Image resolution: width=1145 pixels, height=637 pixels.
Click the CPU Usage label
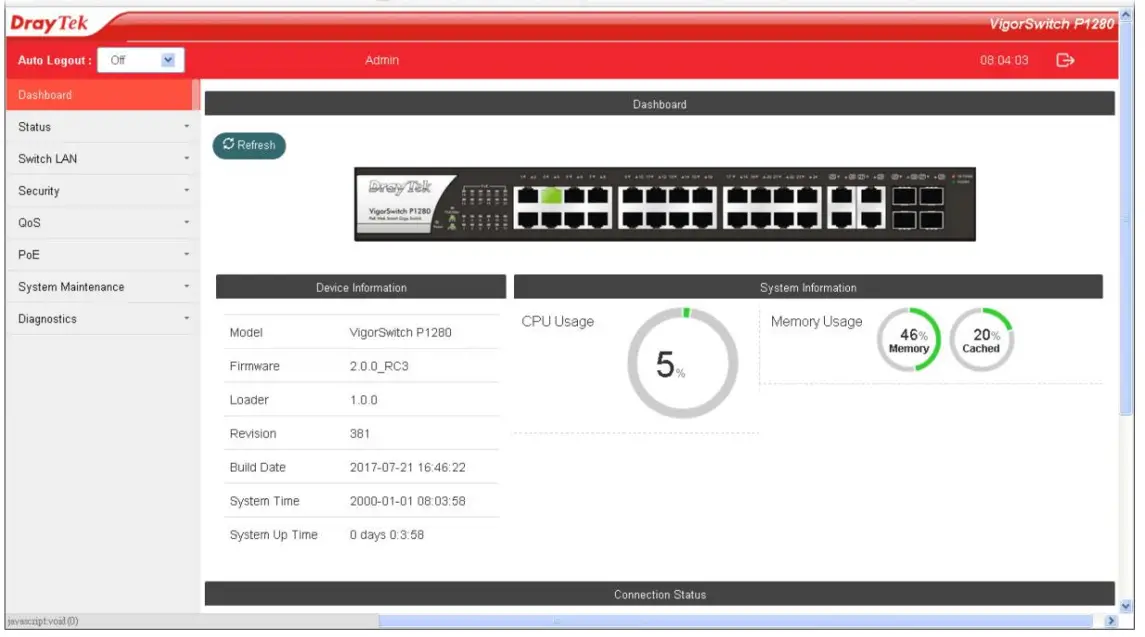557,321
